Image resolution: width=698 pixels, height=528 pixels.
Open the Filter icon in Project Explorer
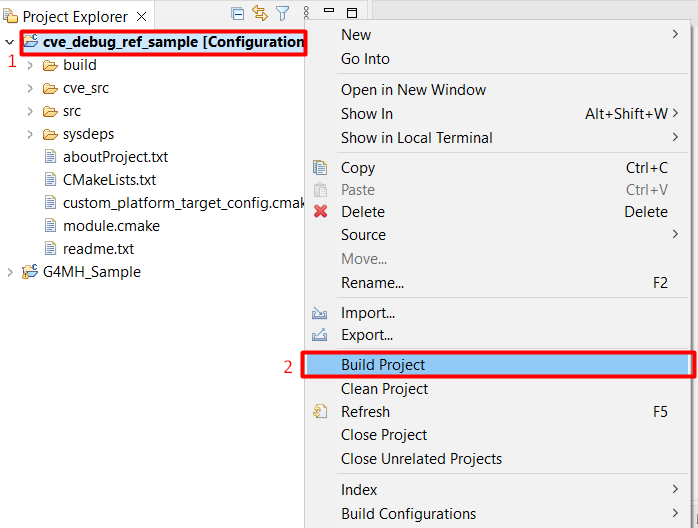click(282, 14)
